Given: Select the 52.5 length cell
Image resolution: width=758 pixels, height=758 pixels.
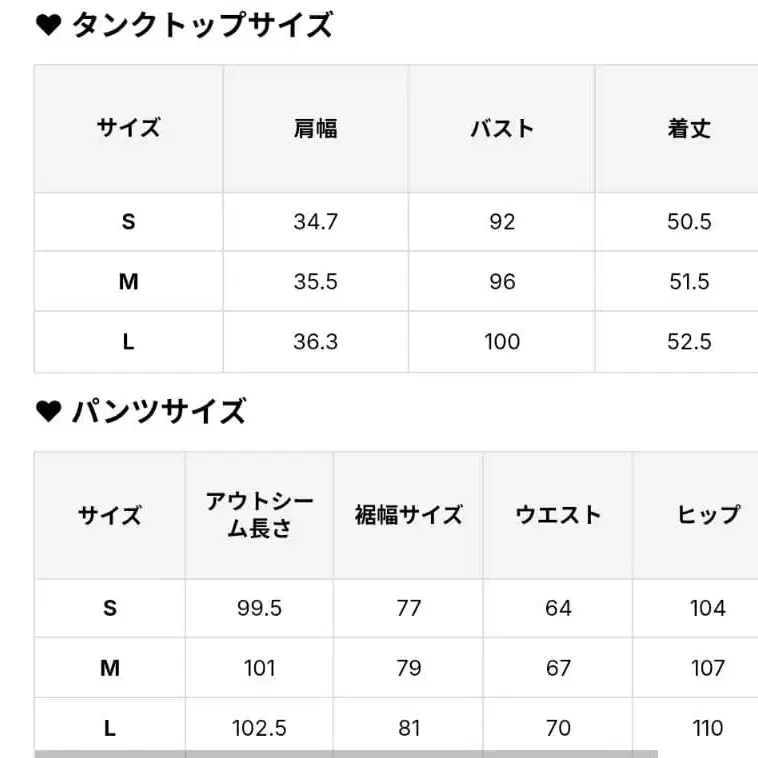Looking at the screenshot, I should (689, 342).
